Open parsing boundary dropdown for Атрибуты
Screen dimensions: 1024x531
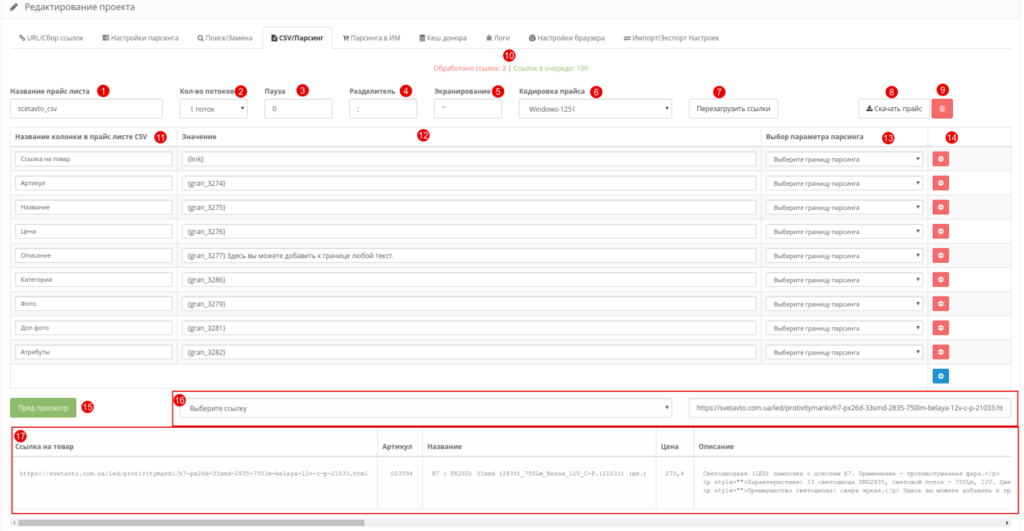(x=844, y=352)
